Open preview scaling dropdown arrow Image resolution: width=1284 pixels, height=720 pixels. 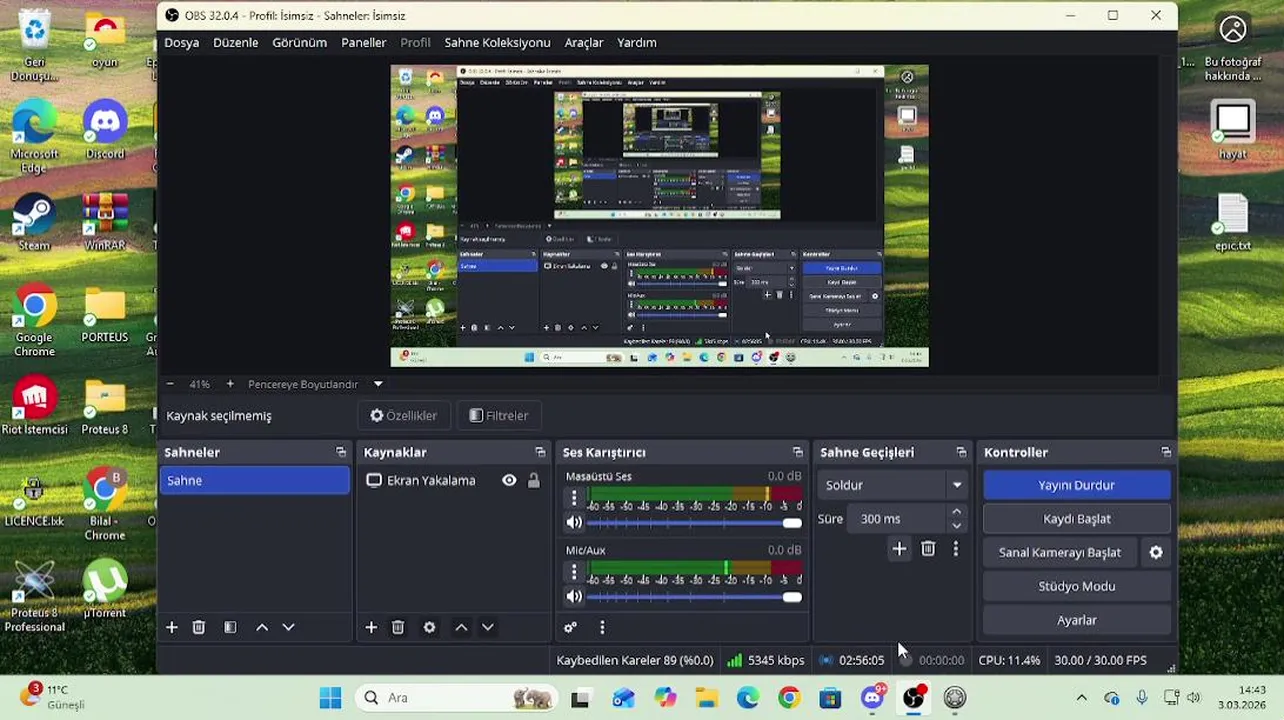coord(378,384)
